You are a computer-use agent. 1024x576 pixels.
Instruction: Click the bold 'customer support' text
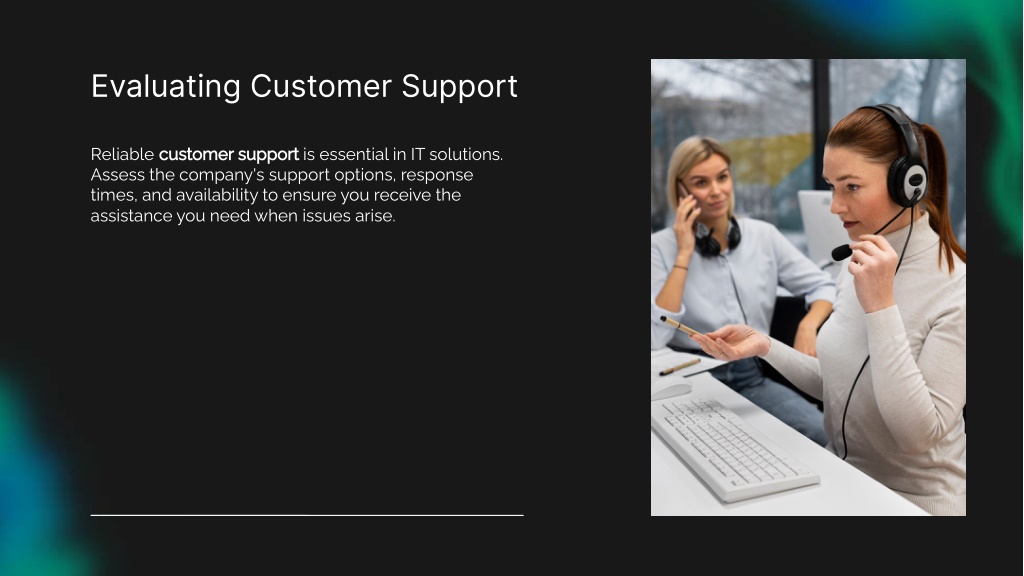[229, 155]
